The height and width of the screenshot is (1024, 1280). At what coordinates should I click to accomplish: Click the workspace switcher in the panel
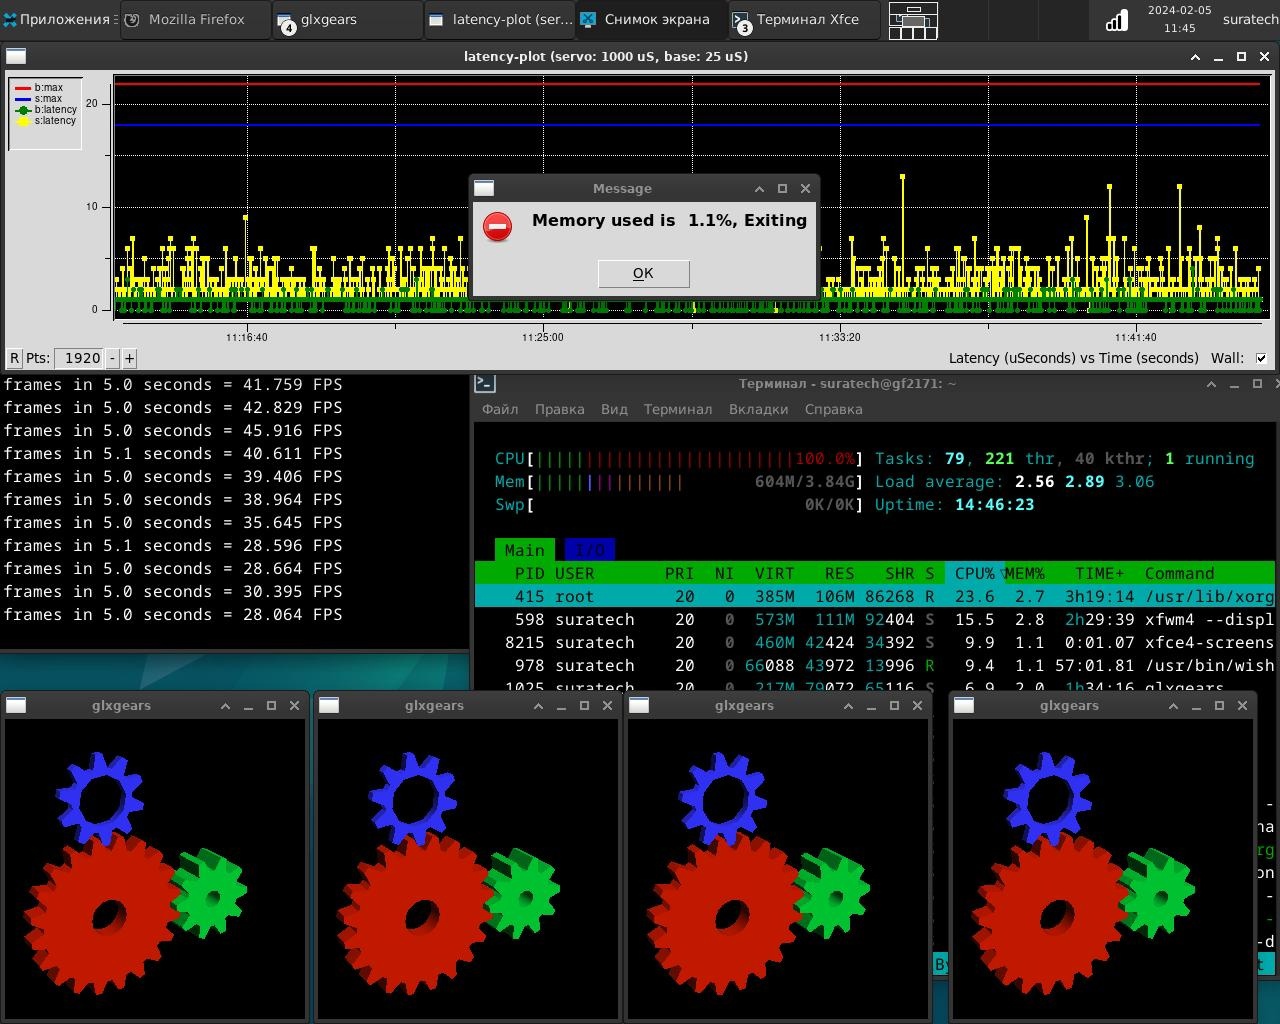click(x=913, y=20)
